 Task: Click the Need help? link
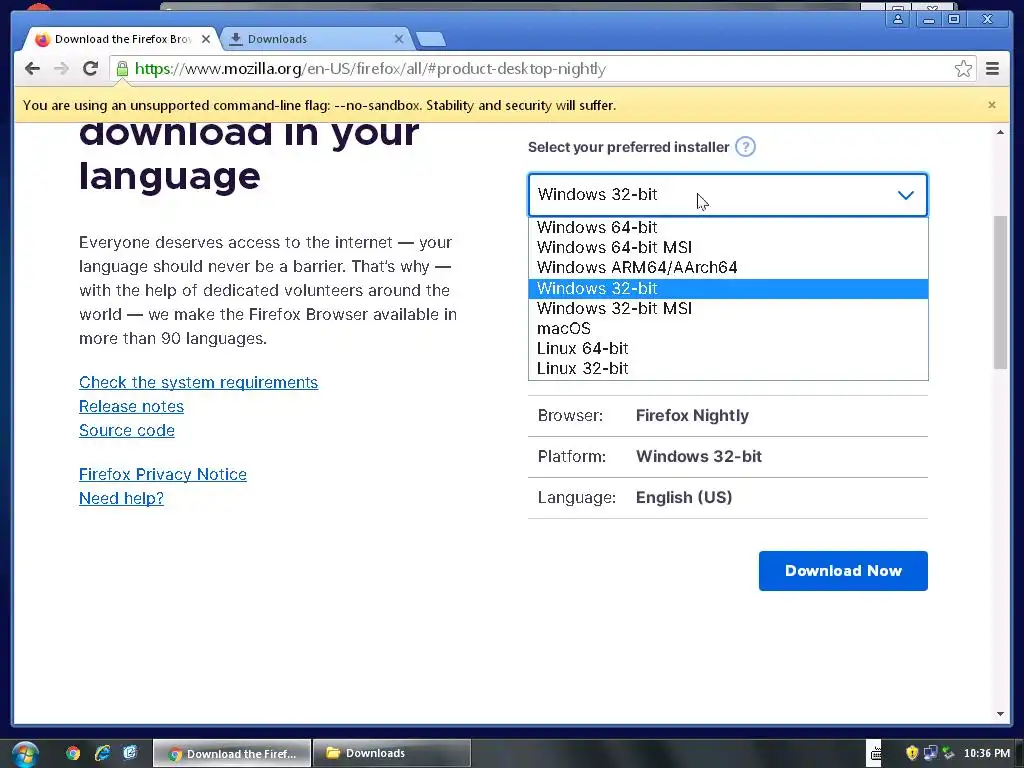click(121, 498)
